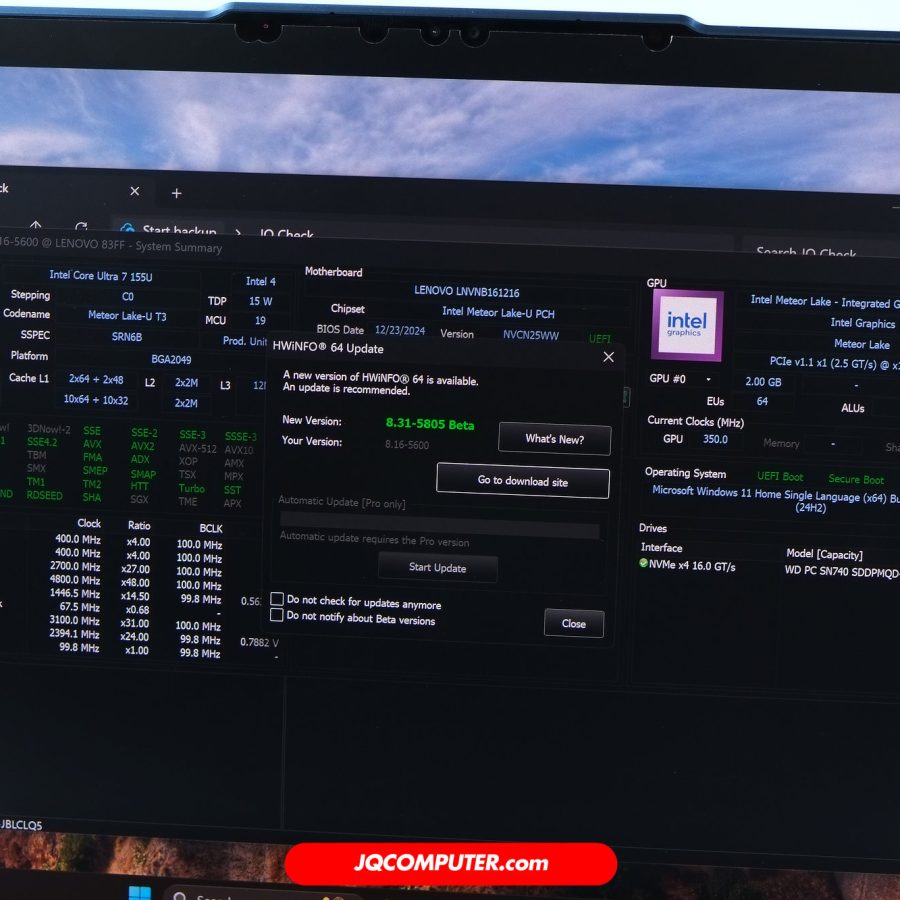This screenshot has width=900, height=900.
Task: Click the 'C0' stepping value
Action: pyautogui.click(x=127, y=296)
